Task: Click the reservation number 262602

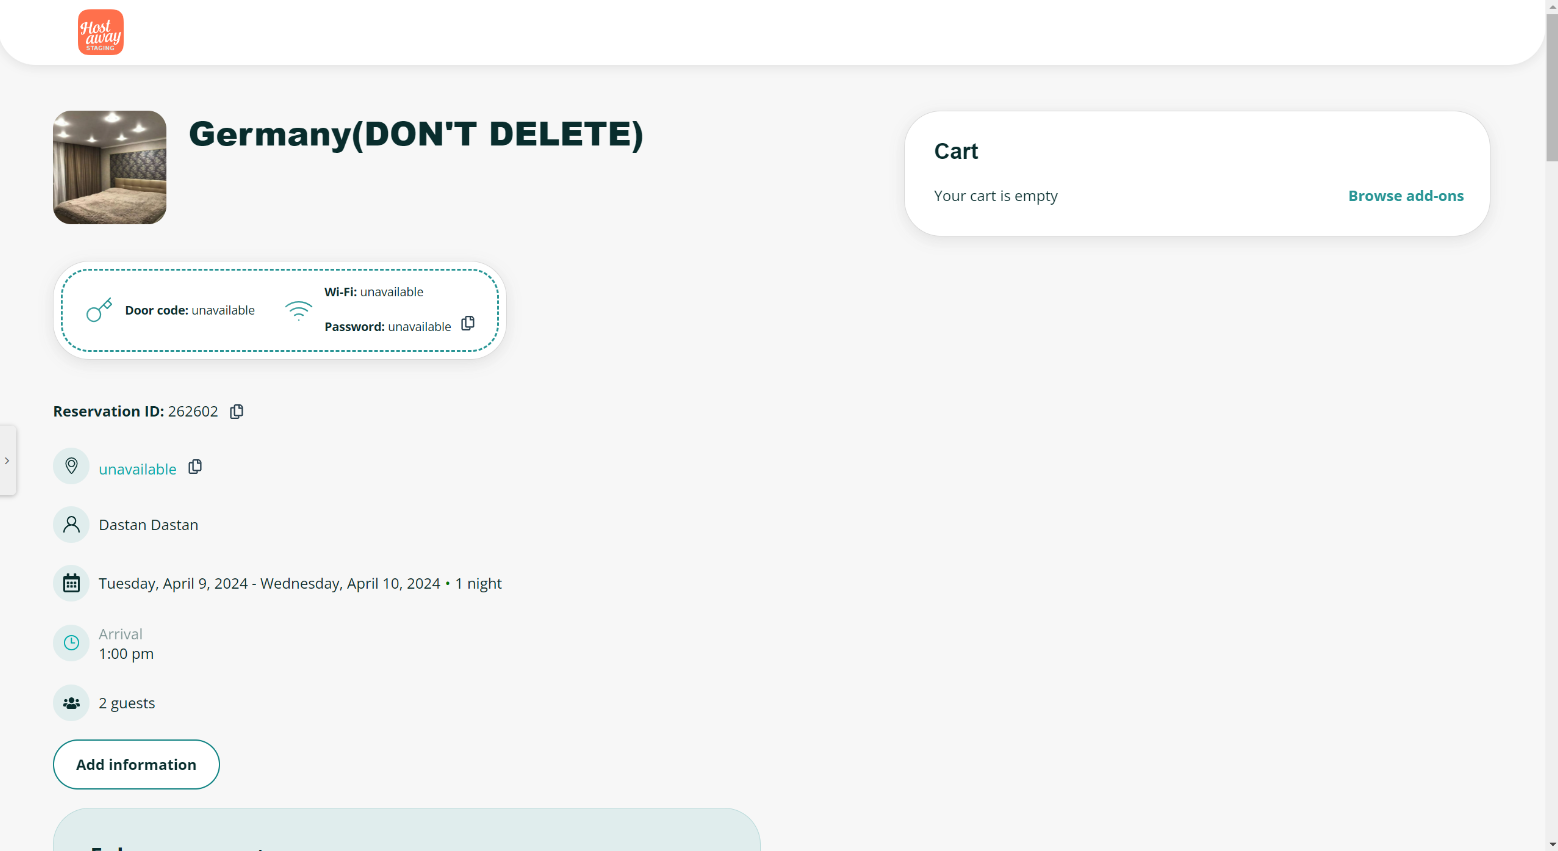Action: tap(193, 412)
